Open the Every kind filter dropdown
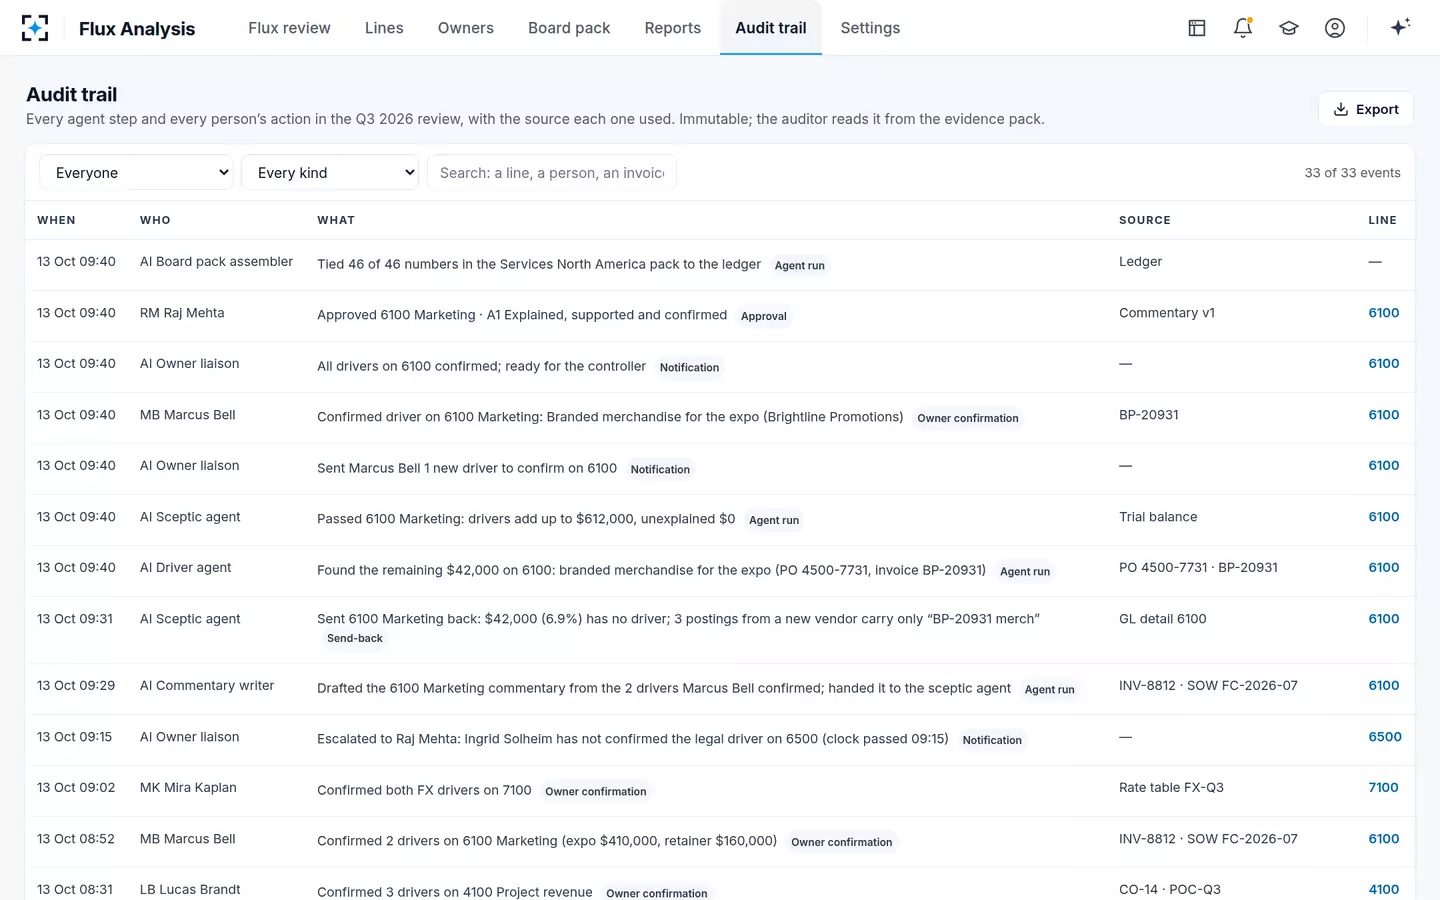Viewport: 1440px width, 900px height. pos(330,172)
